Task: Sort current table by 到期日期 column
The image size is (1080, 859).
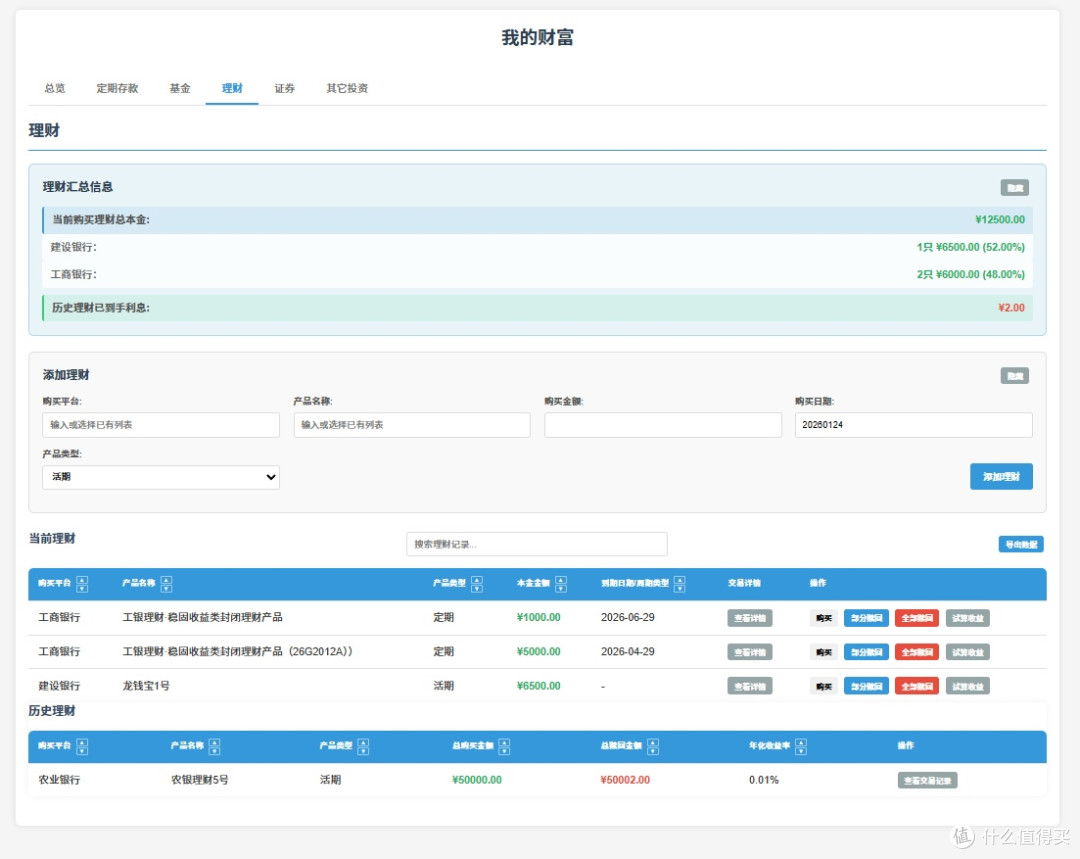Action: tap(680, 584)
